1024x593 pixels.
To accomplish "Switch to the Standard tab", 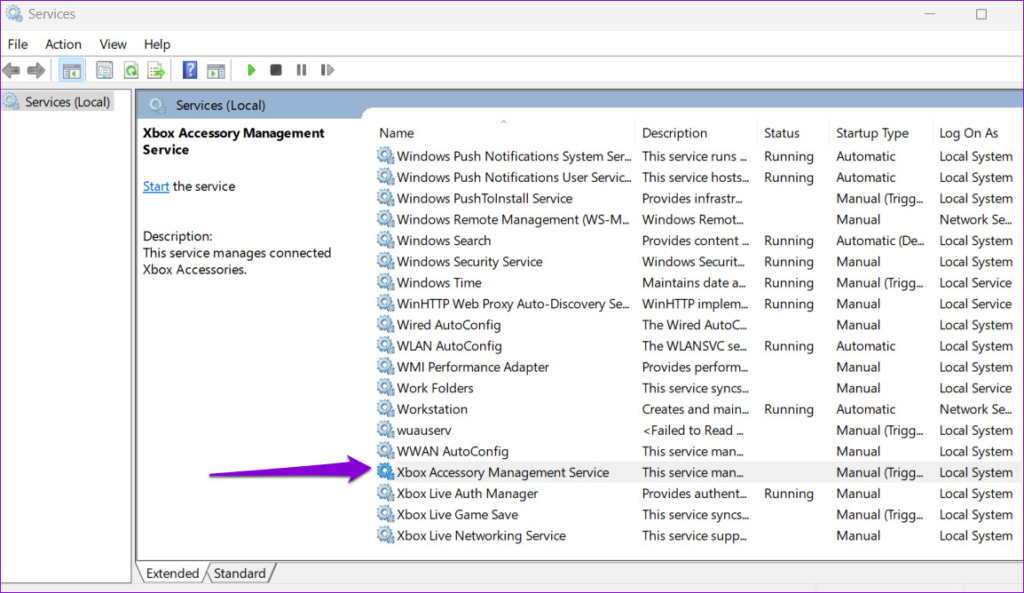I will 240,573.
